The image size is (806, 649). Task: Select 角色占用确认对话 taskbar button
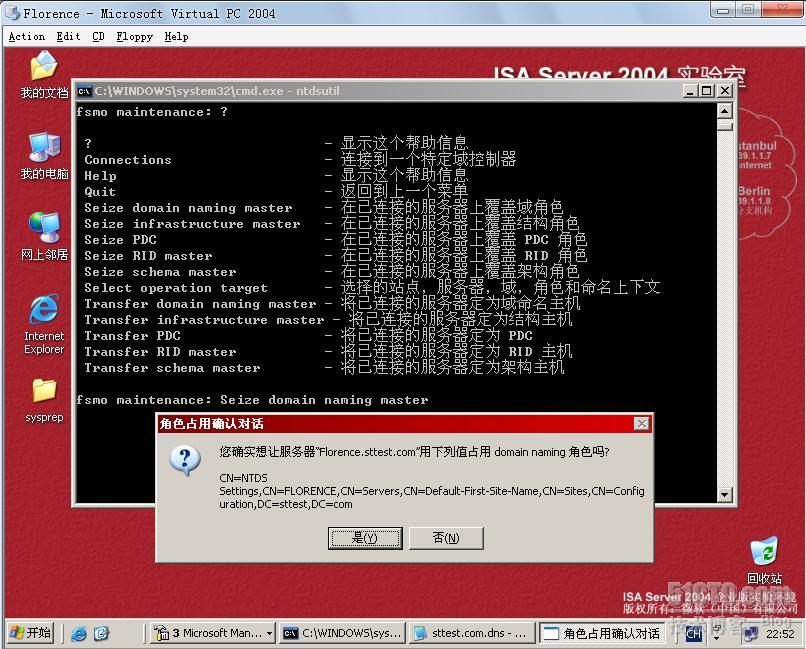(x=601, y=633)
